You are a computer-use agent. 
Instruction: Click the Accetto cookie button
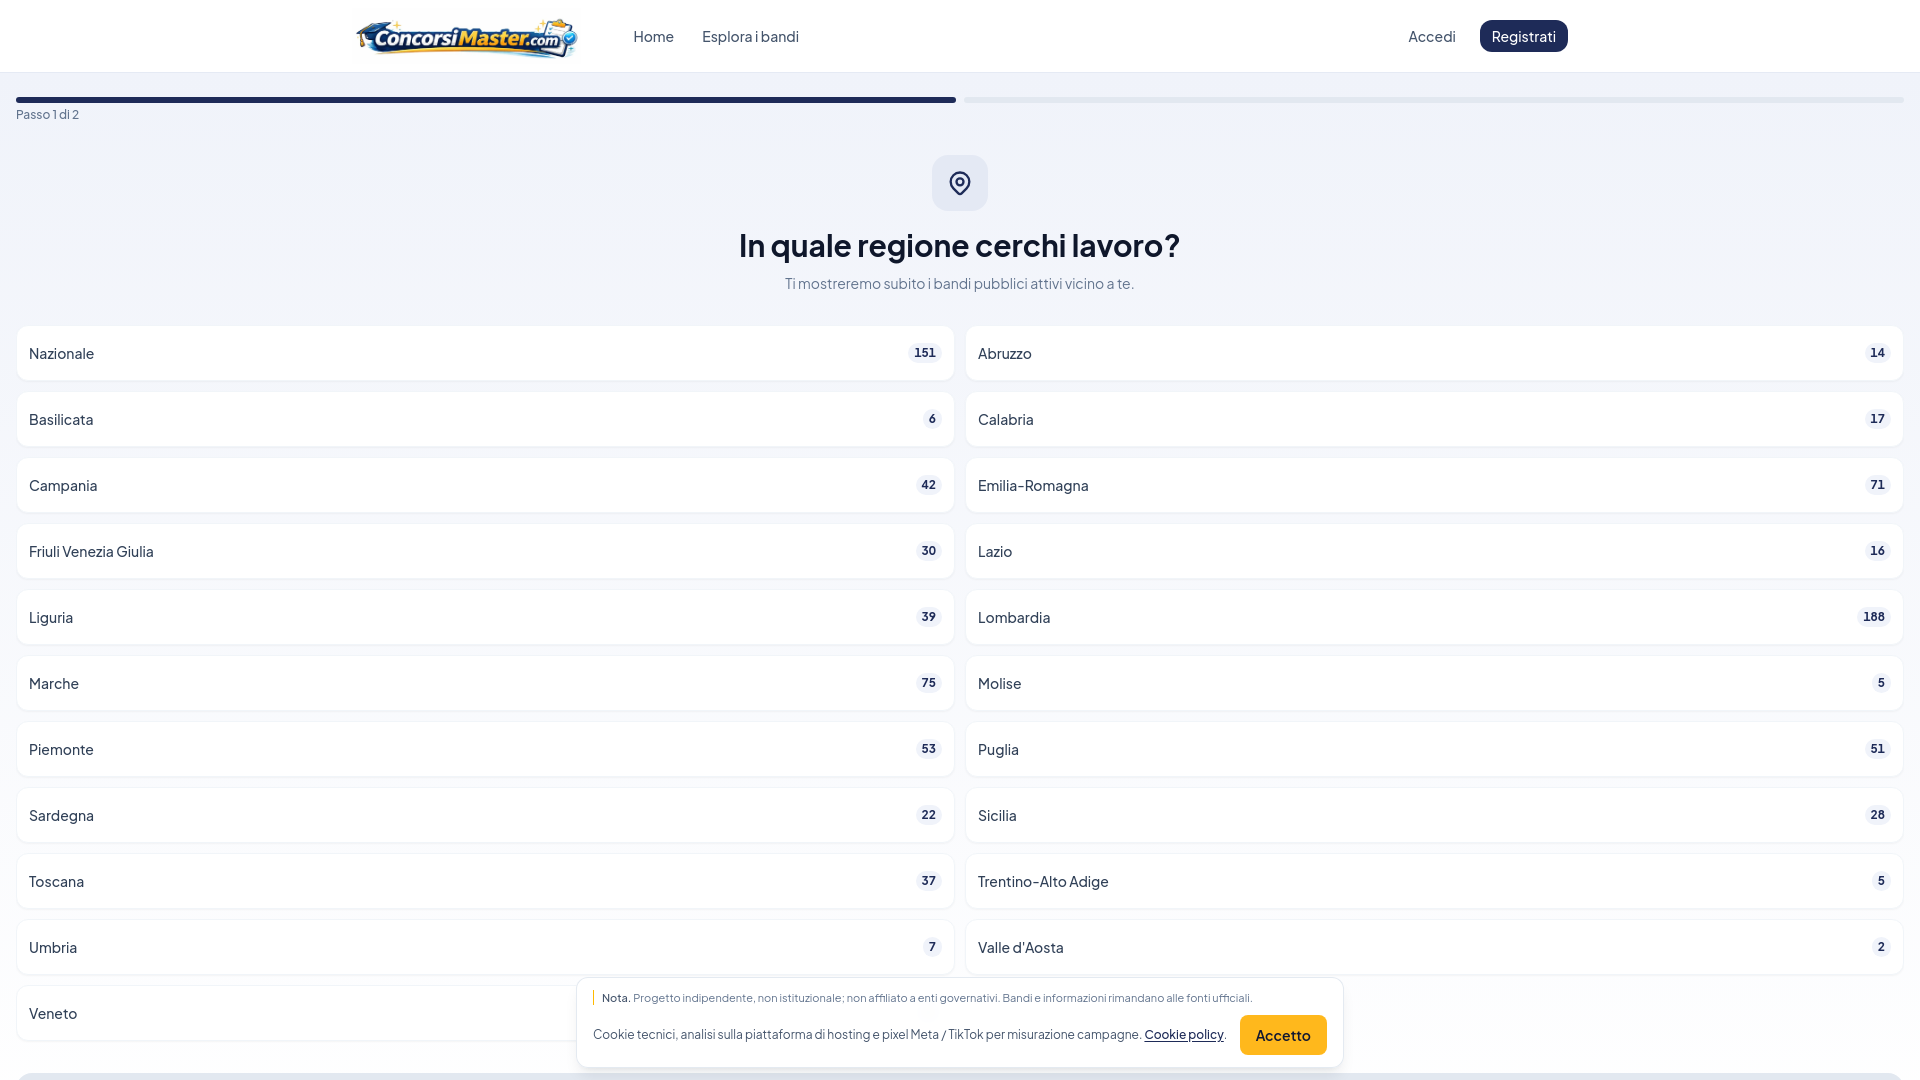point(1283,1035)
